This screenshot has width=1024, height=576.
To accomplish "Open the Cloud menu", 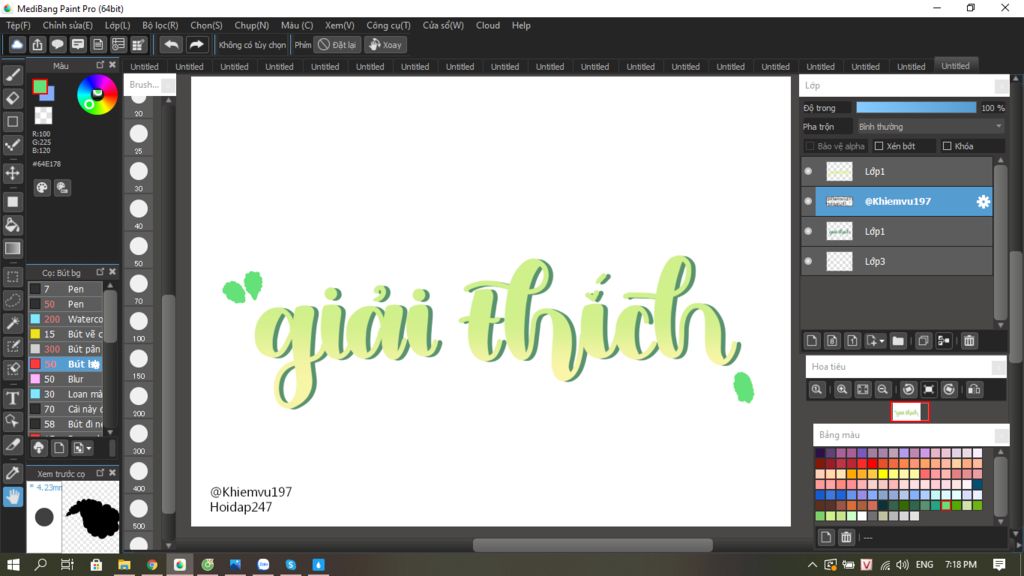I will point(488,25).
